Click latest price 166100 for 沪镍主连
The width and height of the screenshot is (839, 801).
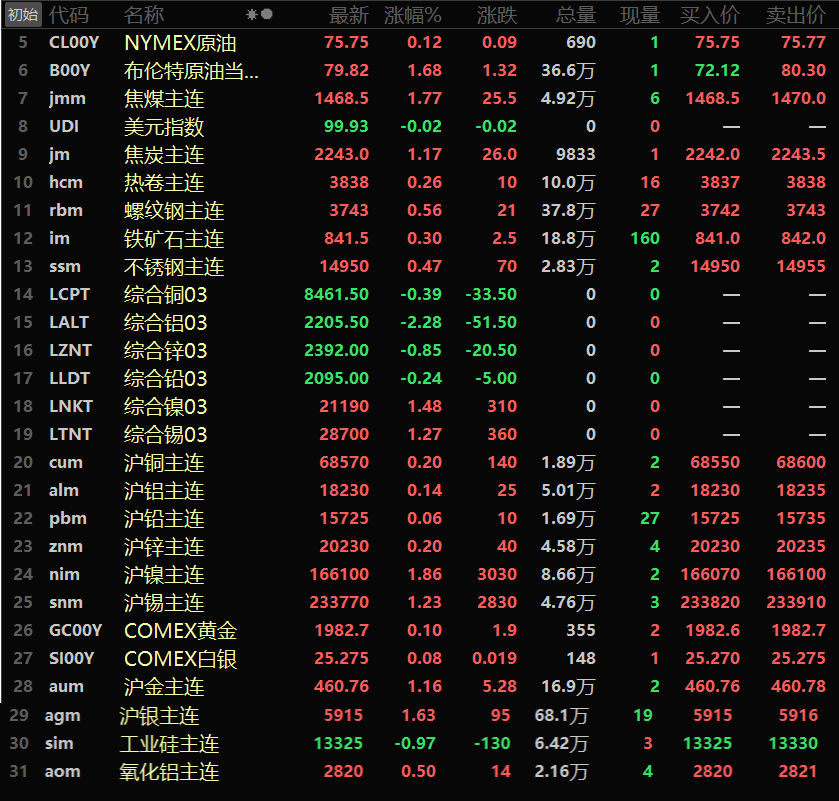click(339, 574)
